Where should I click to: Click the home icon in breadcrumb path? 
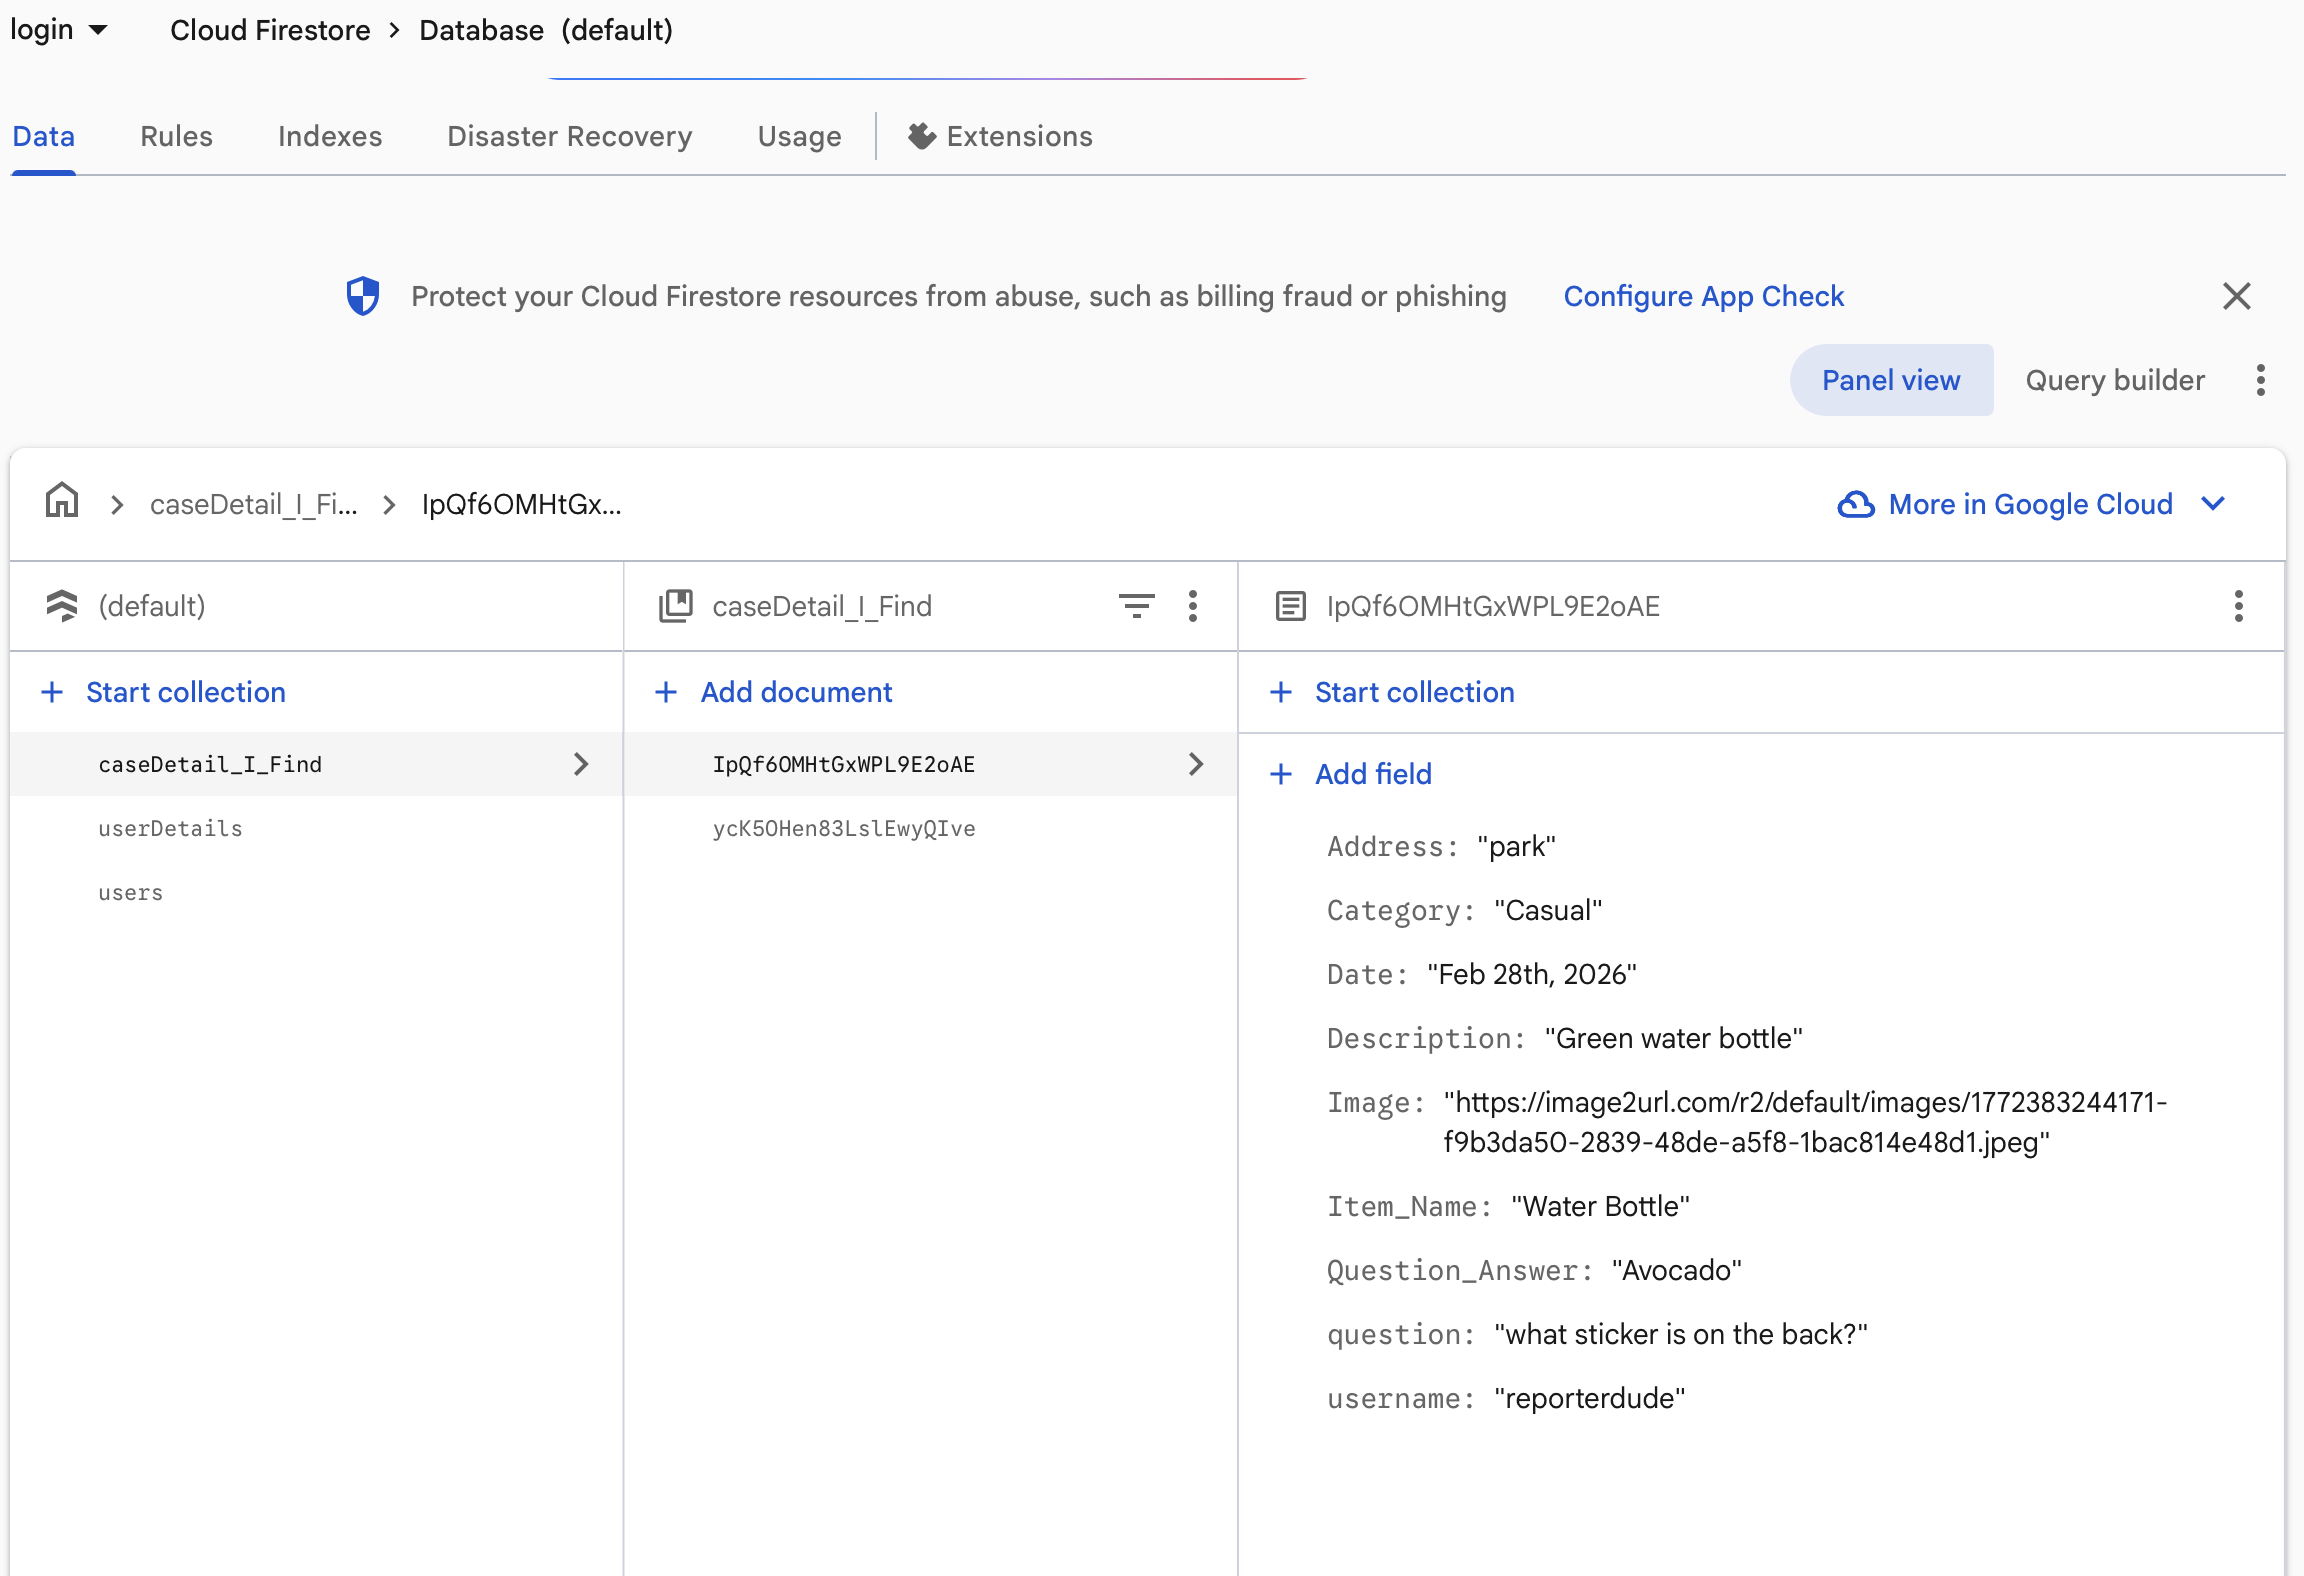click(62, 501)
